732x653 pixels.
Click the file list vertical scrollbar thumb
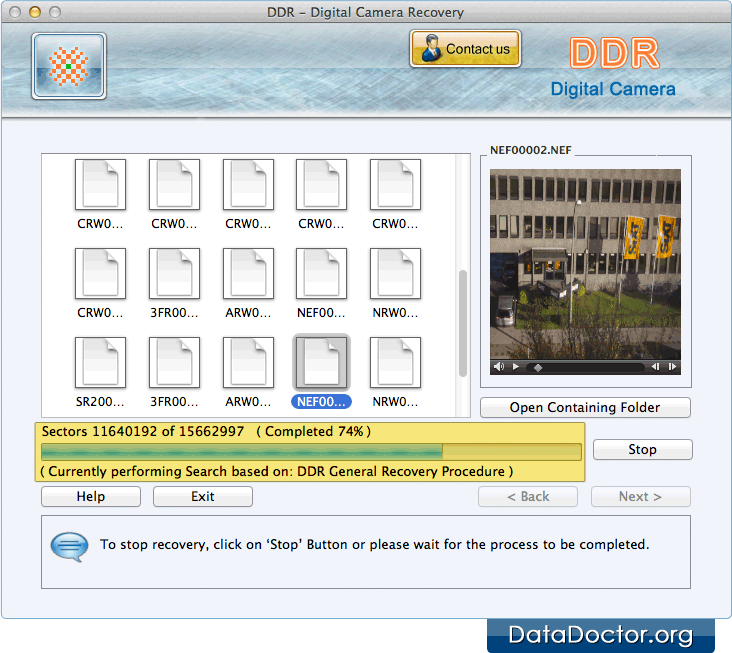coord(463,323)
